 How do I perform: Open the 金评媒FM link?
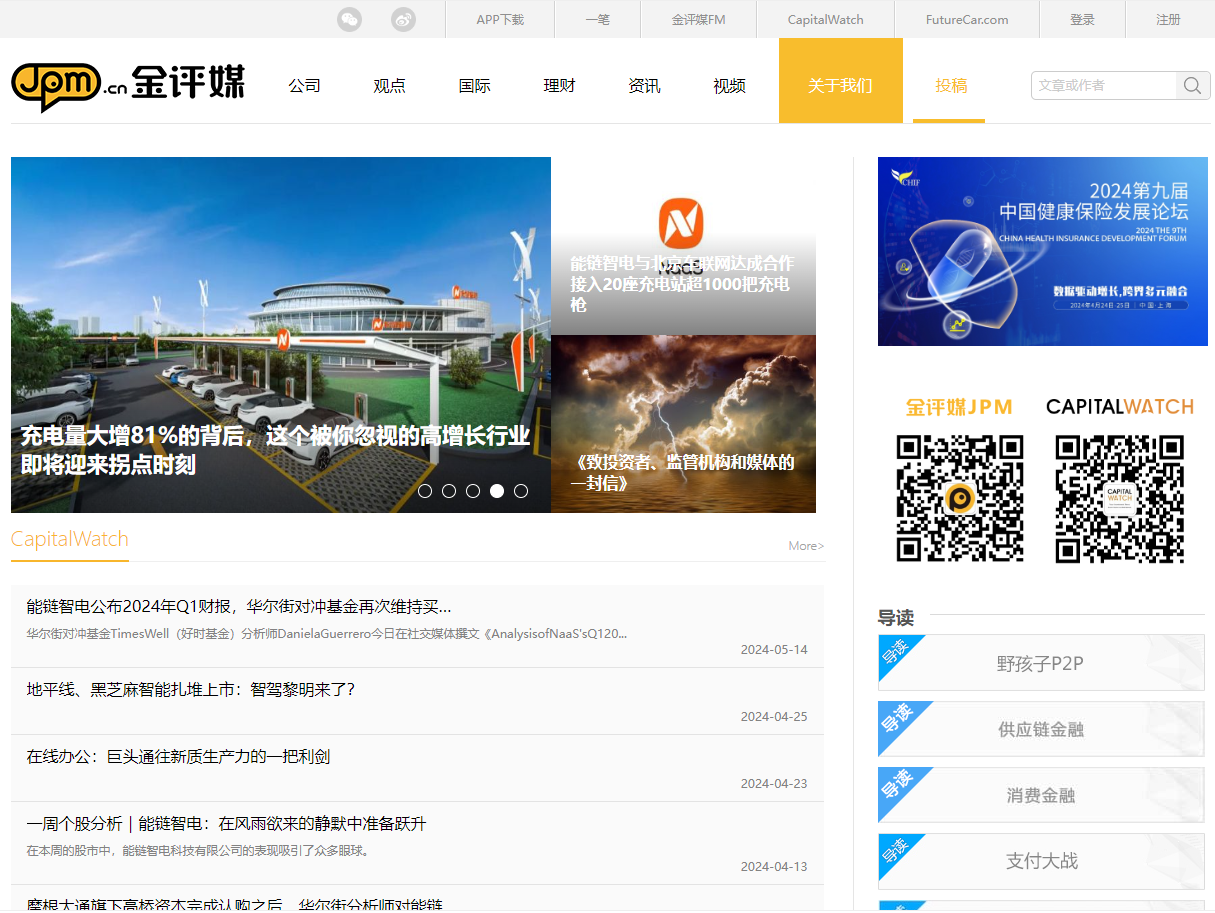698,19
